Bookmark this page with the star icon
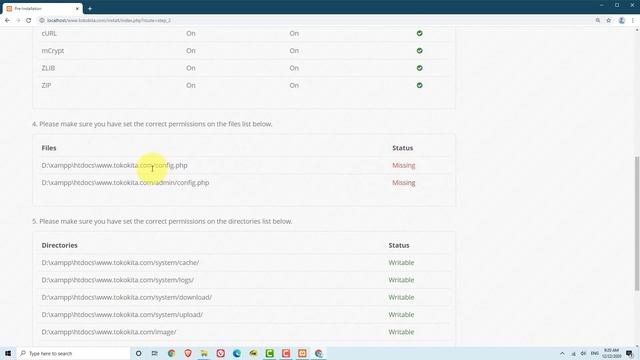The width and height of the screenshot is (640, 360). click(x=609, y=20)
